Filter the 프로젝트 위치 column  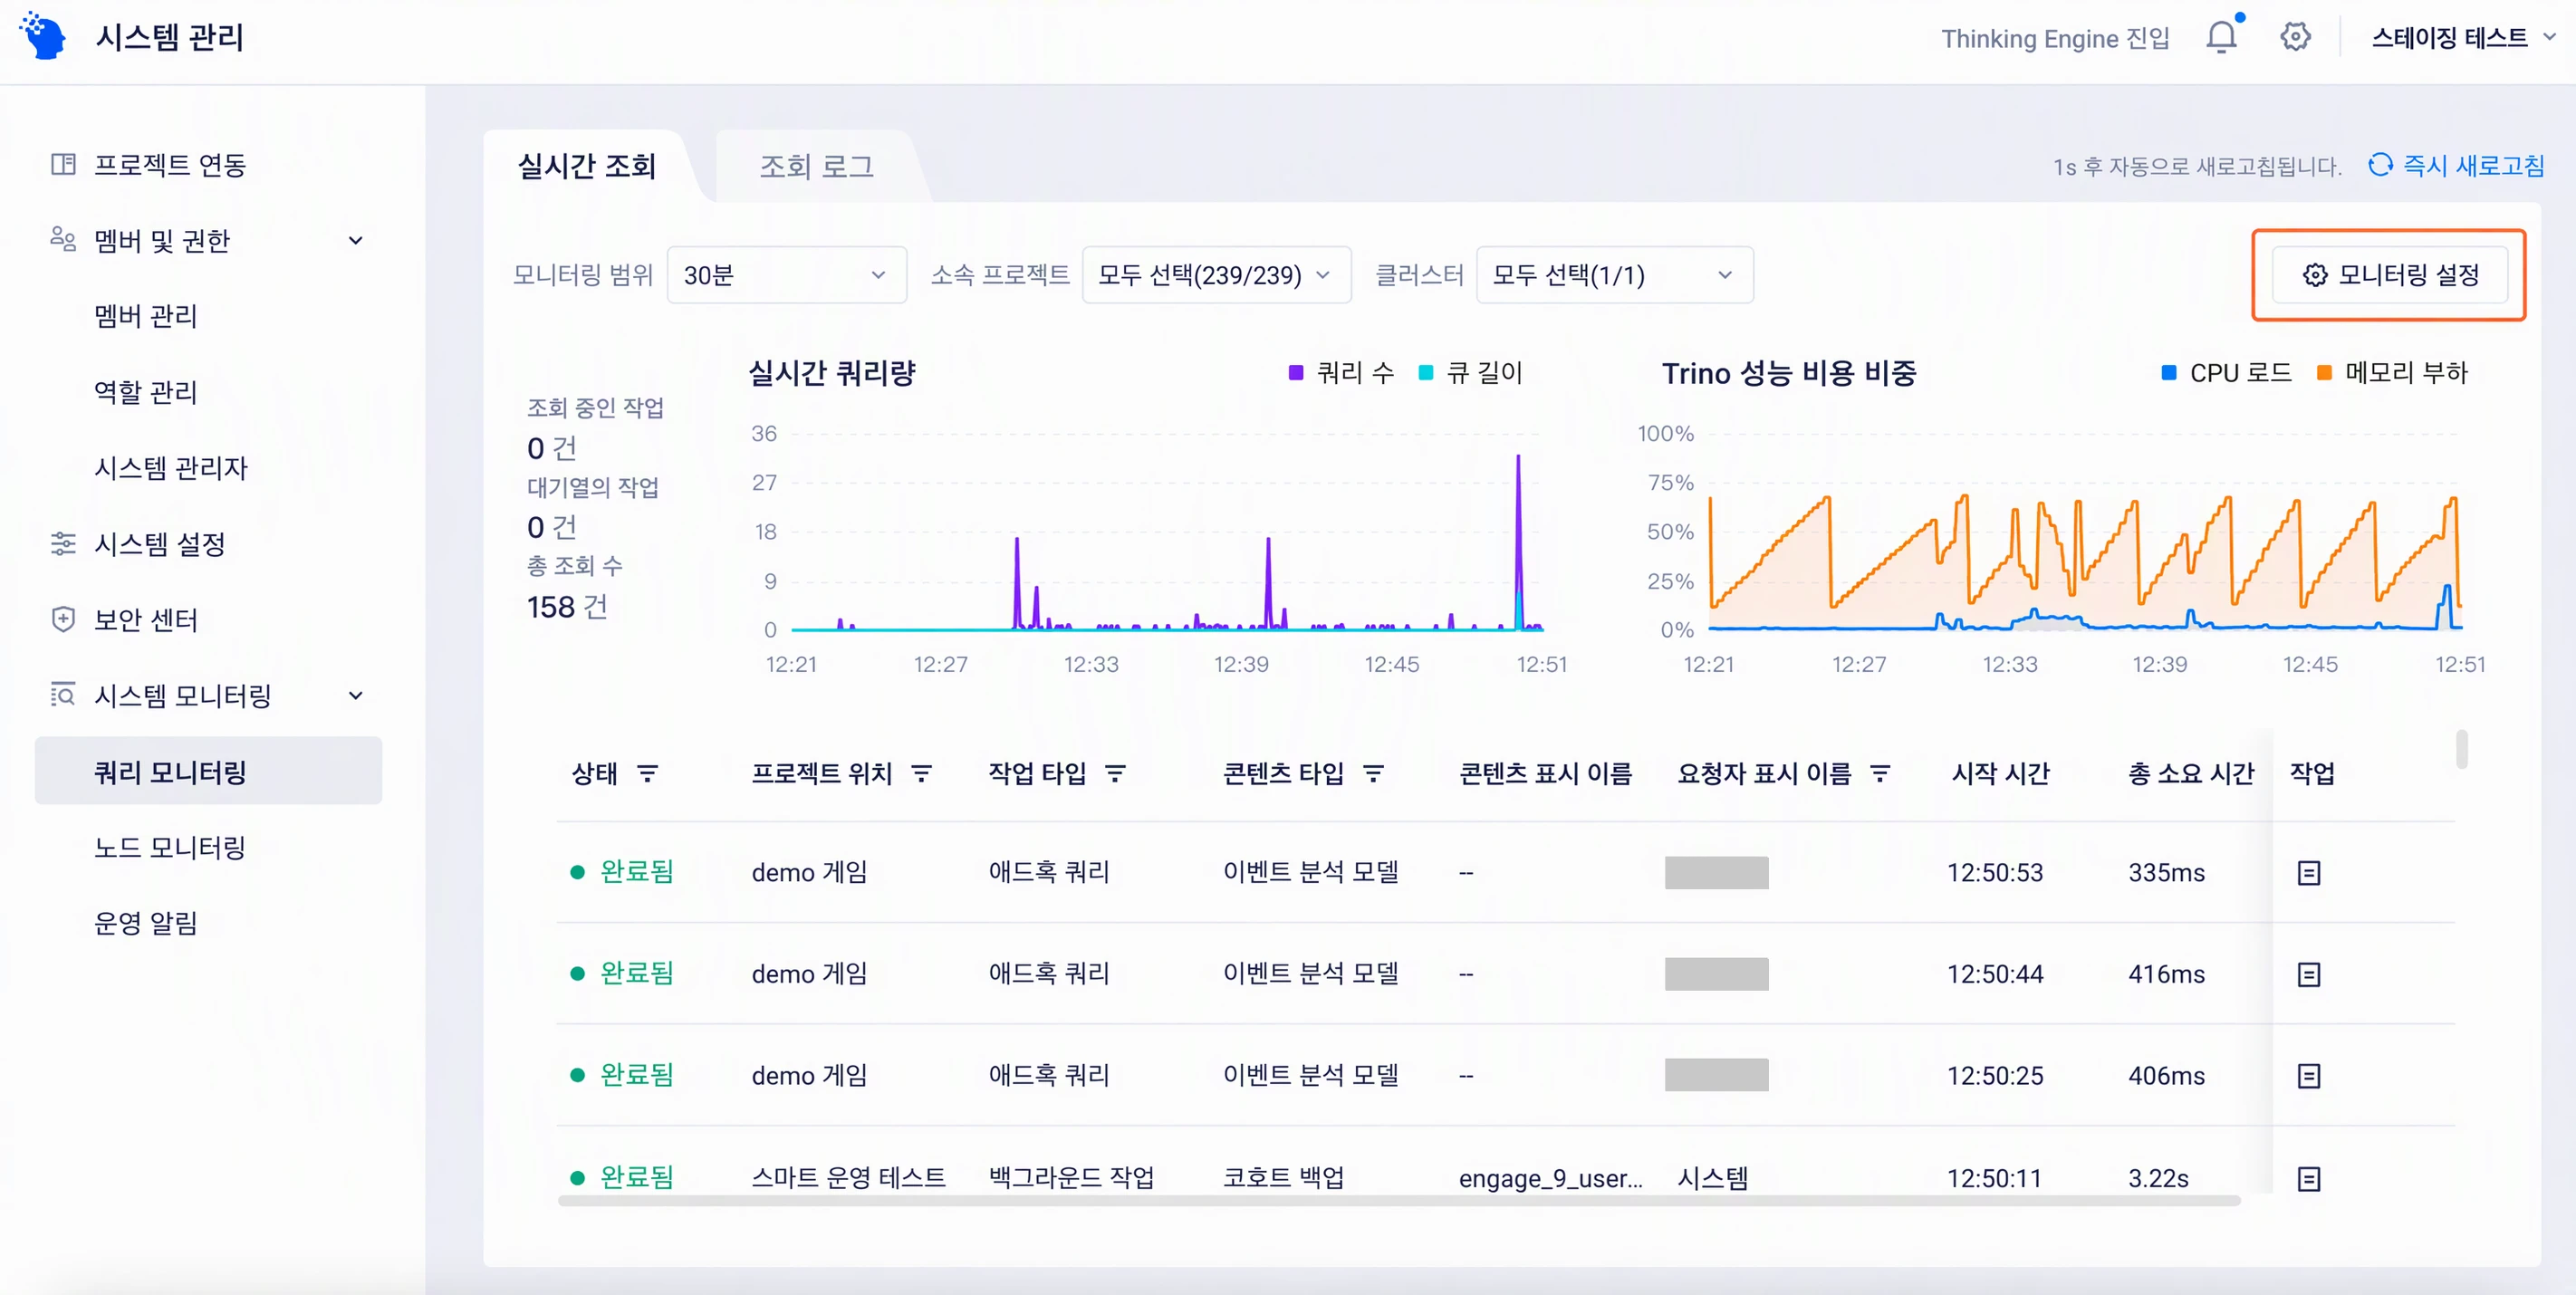point(922,773)
